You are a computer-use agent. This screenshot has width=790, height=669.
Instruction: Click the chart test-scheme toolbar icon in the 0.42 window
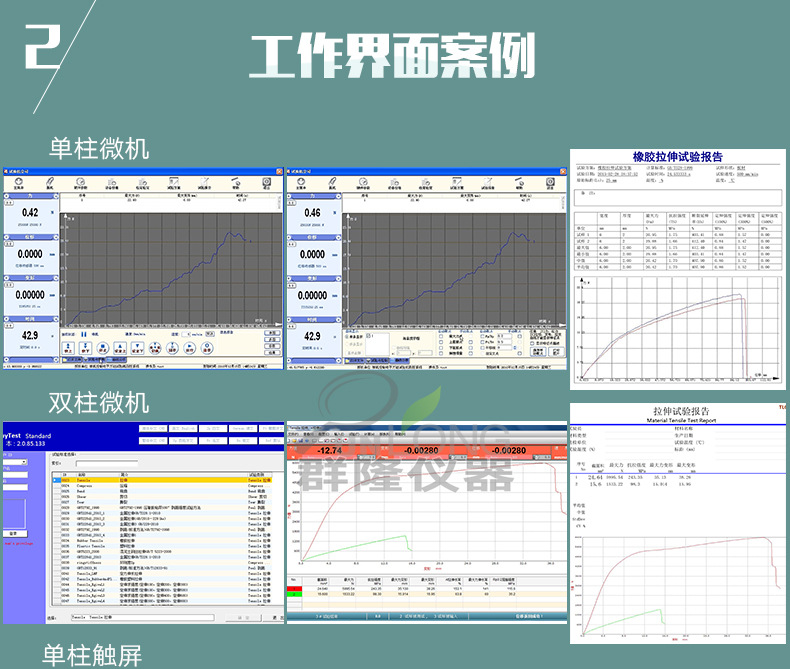174,181
